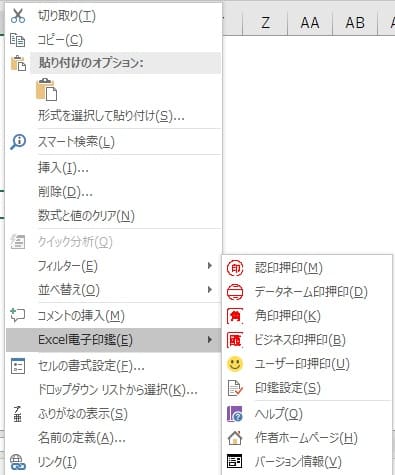Viewport: 395px width, 475px height.
Task: Select column AB header
Action: (x=355, y=23)
